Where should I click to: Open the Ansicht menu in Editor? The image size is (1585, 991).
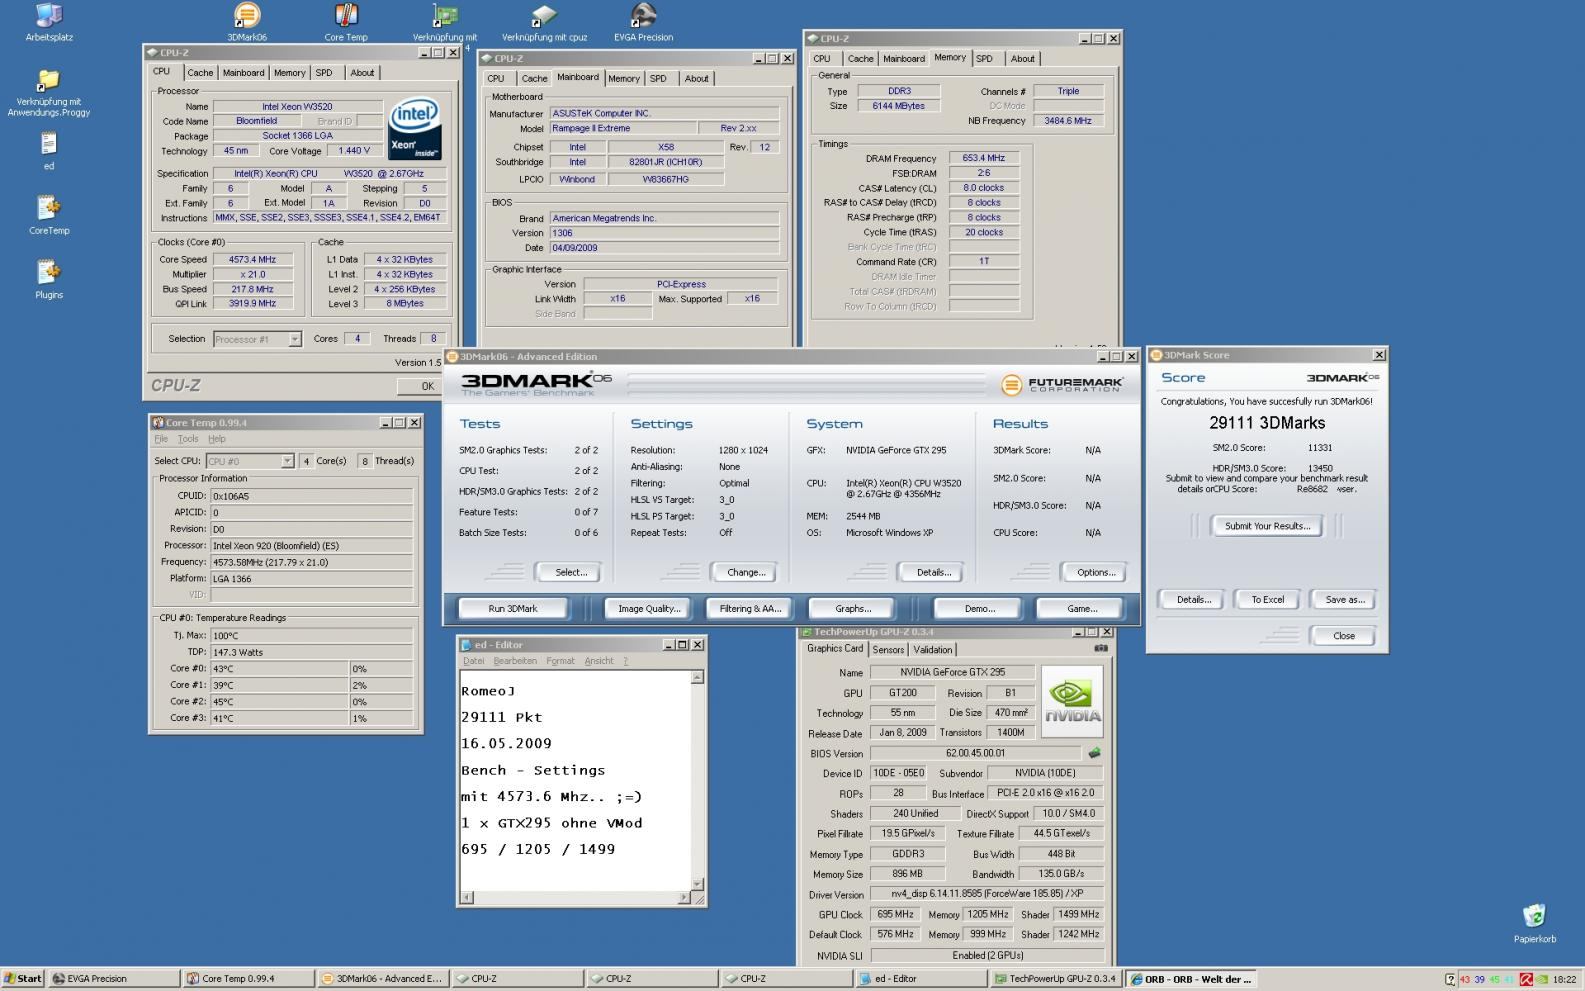click(x=599, y=661)
